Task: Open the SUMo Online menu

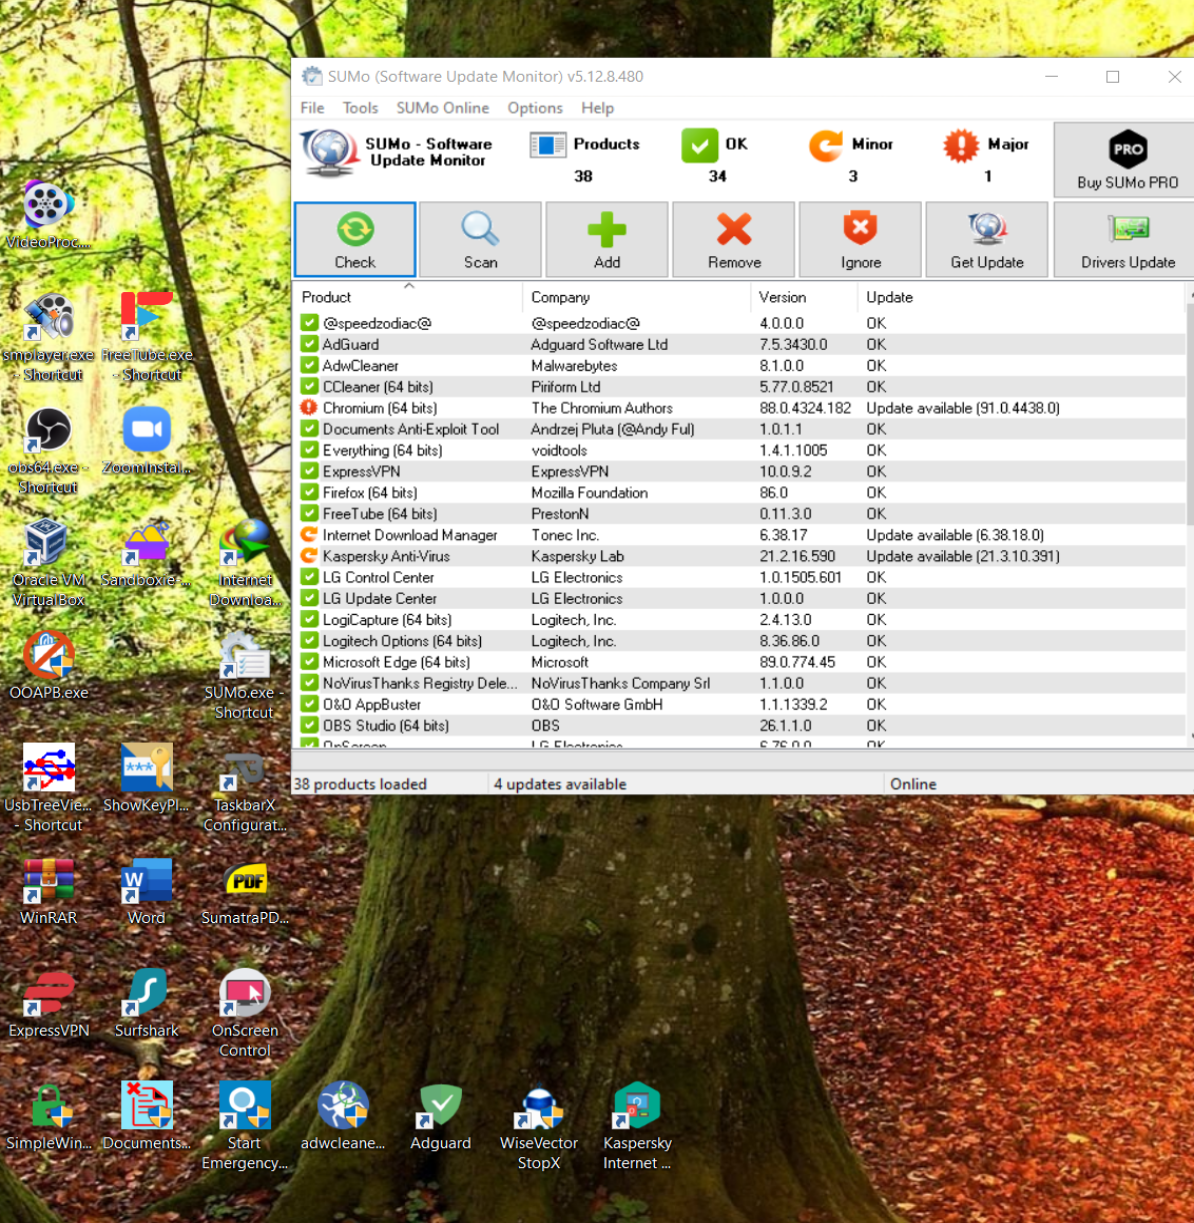Action: point(442,108)
